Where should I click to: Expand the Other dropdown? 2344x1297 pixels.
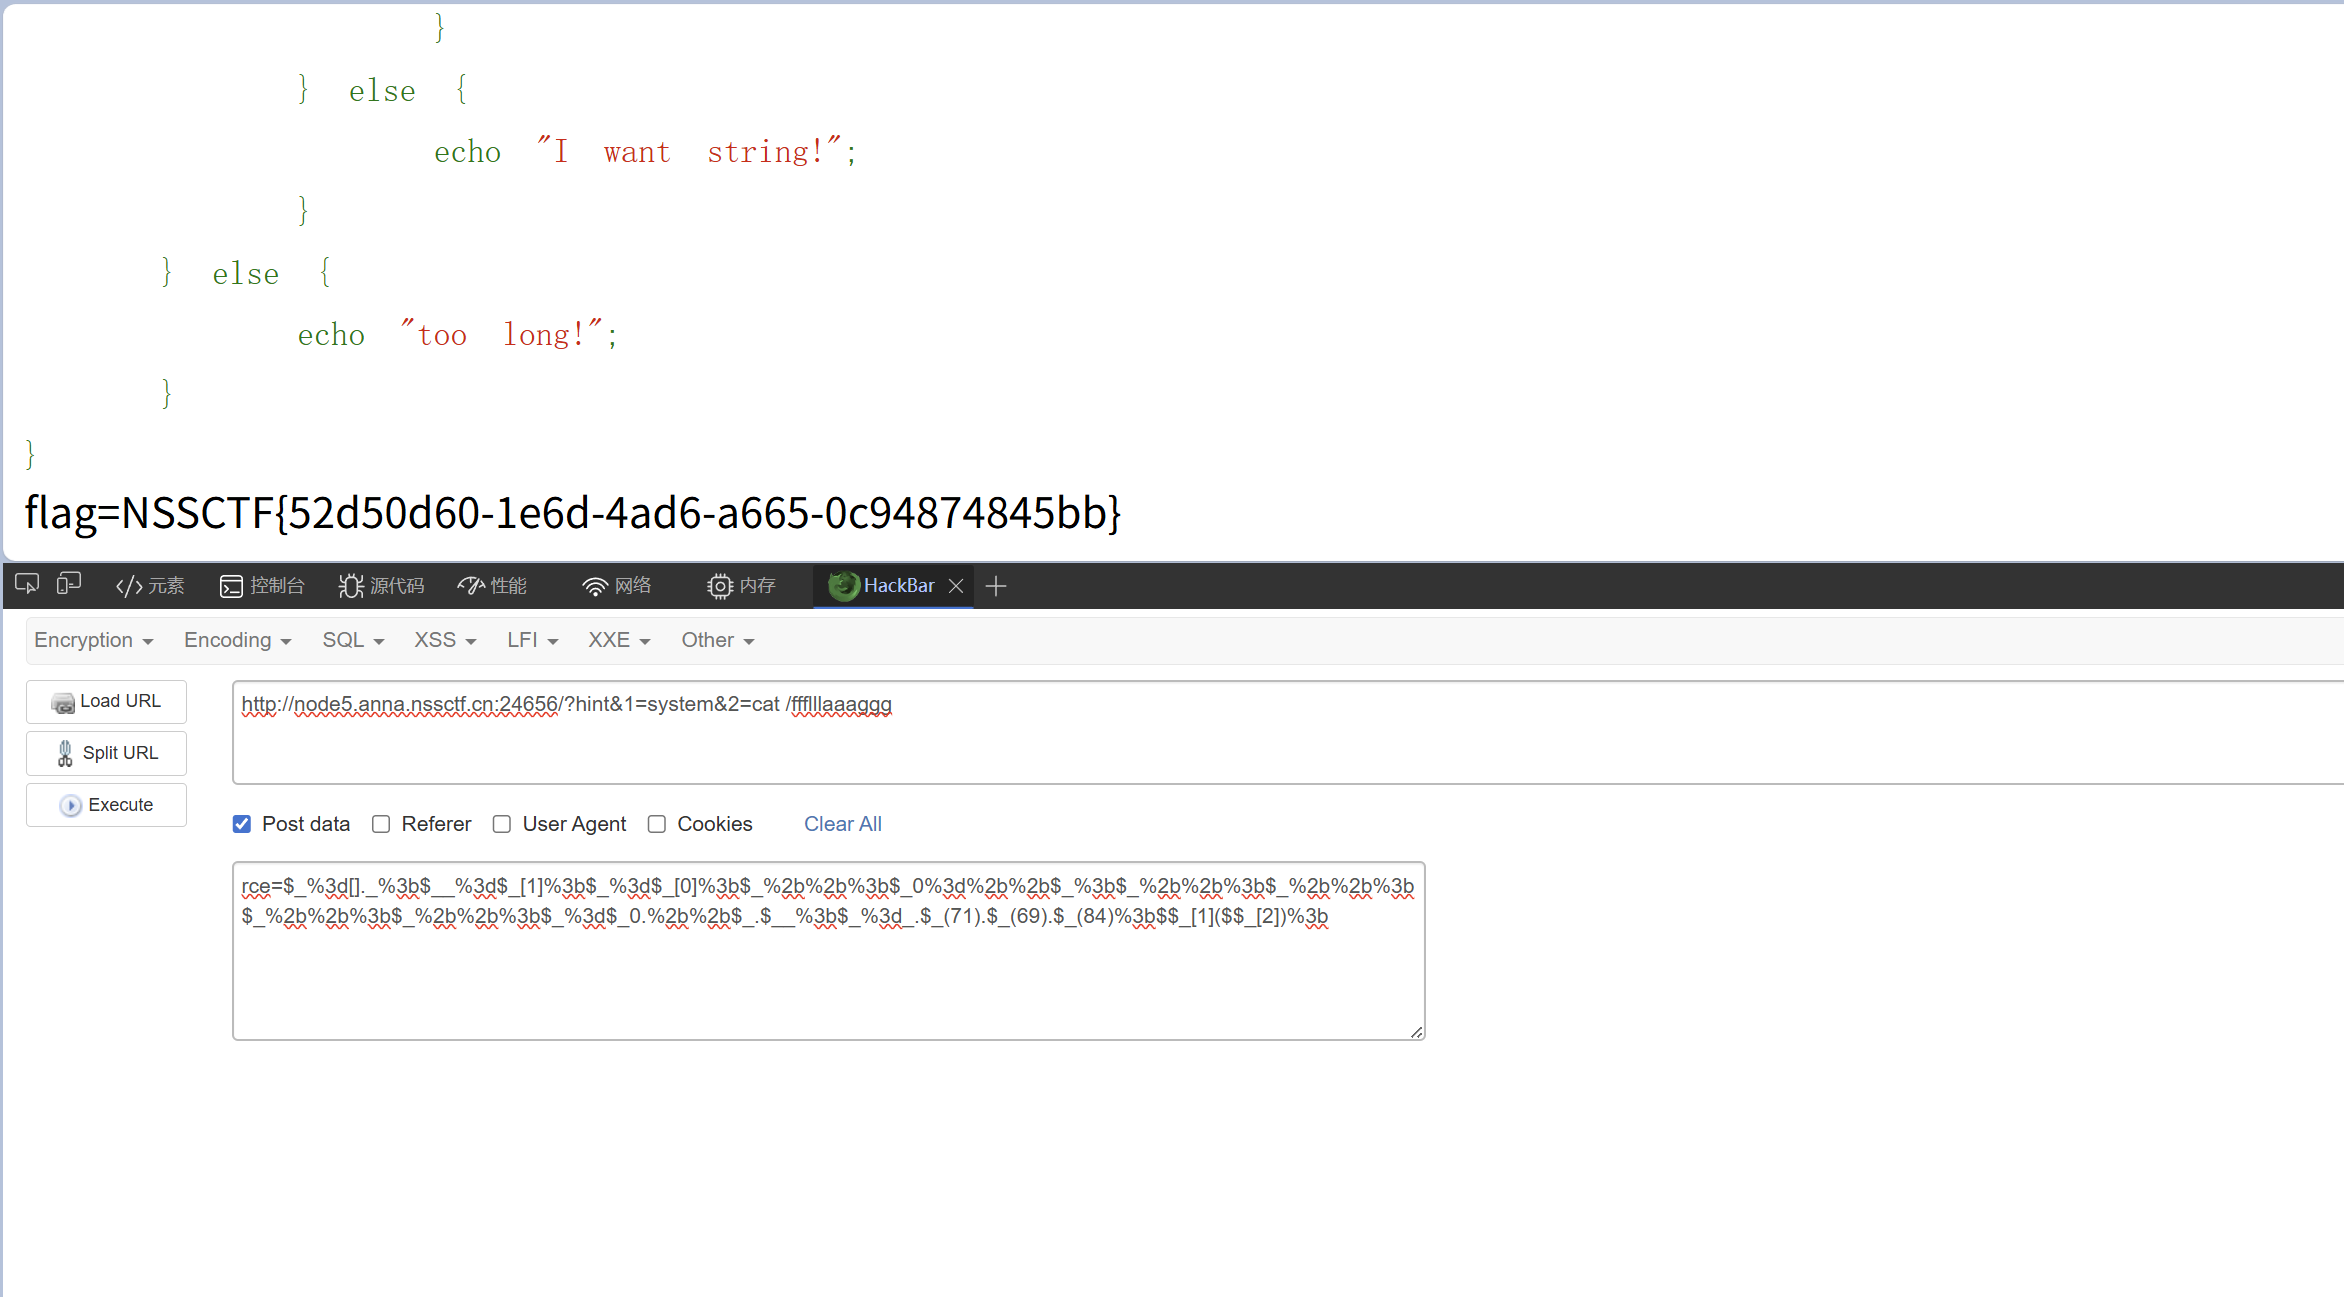pyautogui.click(x=718, y=640)
